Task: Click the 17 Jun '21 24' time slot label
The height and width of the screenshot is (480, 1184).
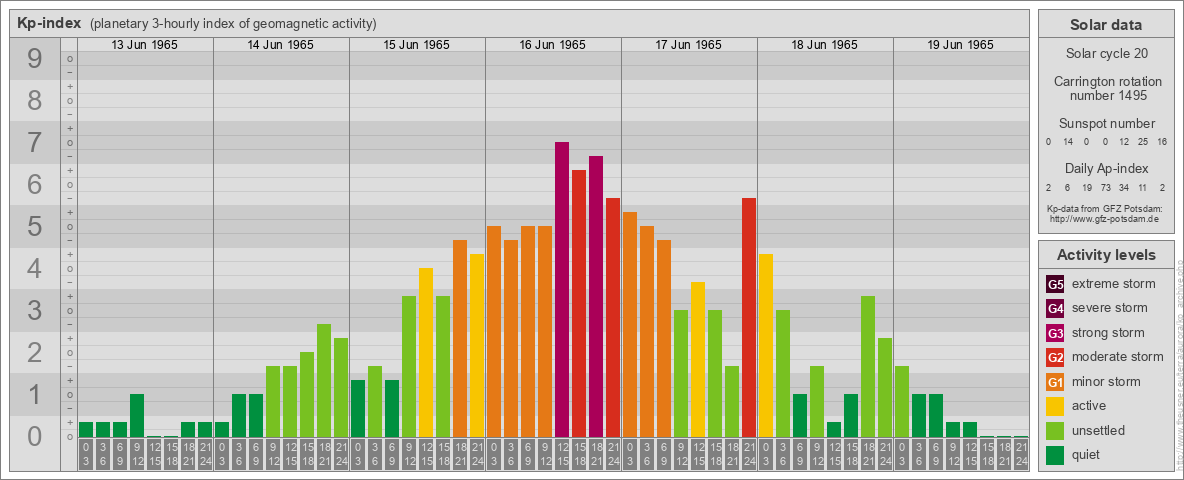Action: [749, 454]
